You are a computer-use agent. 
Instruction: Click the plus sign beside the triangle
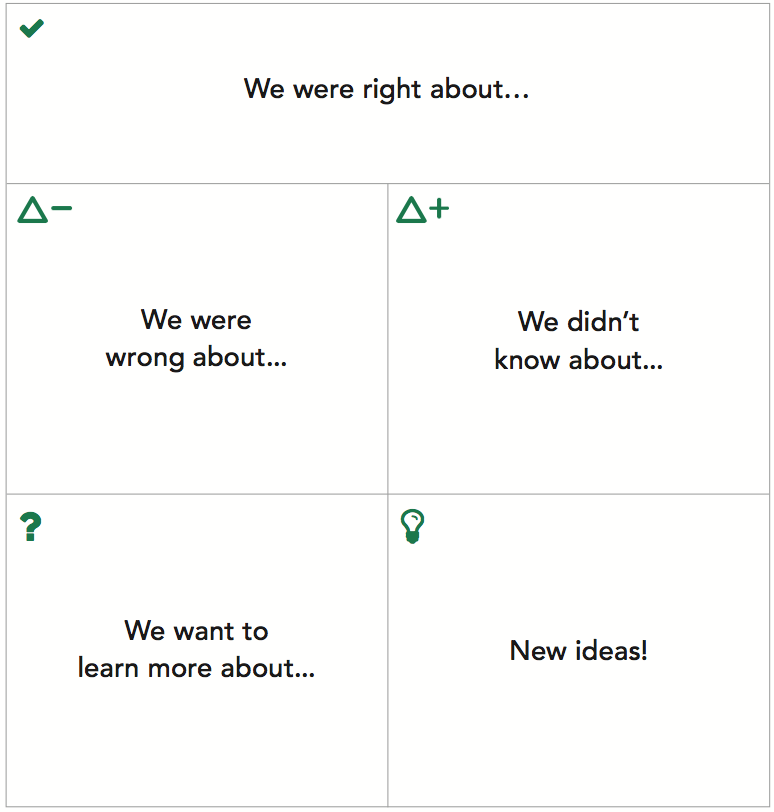pos(439,209)
